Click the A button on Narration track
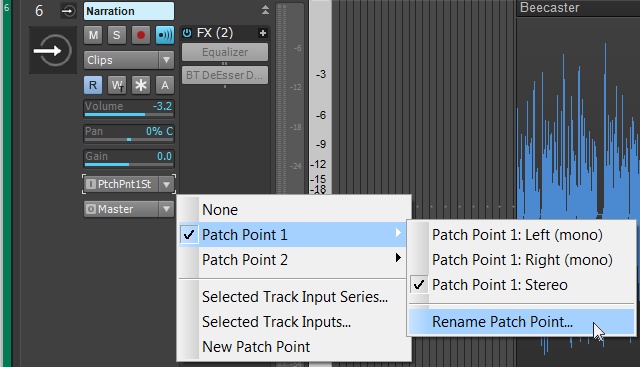This screenshot has height=367, width=640. click(x=164, y=85)
